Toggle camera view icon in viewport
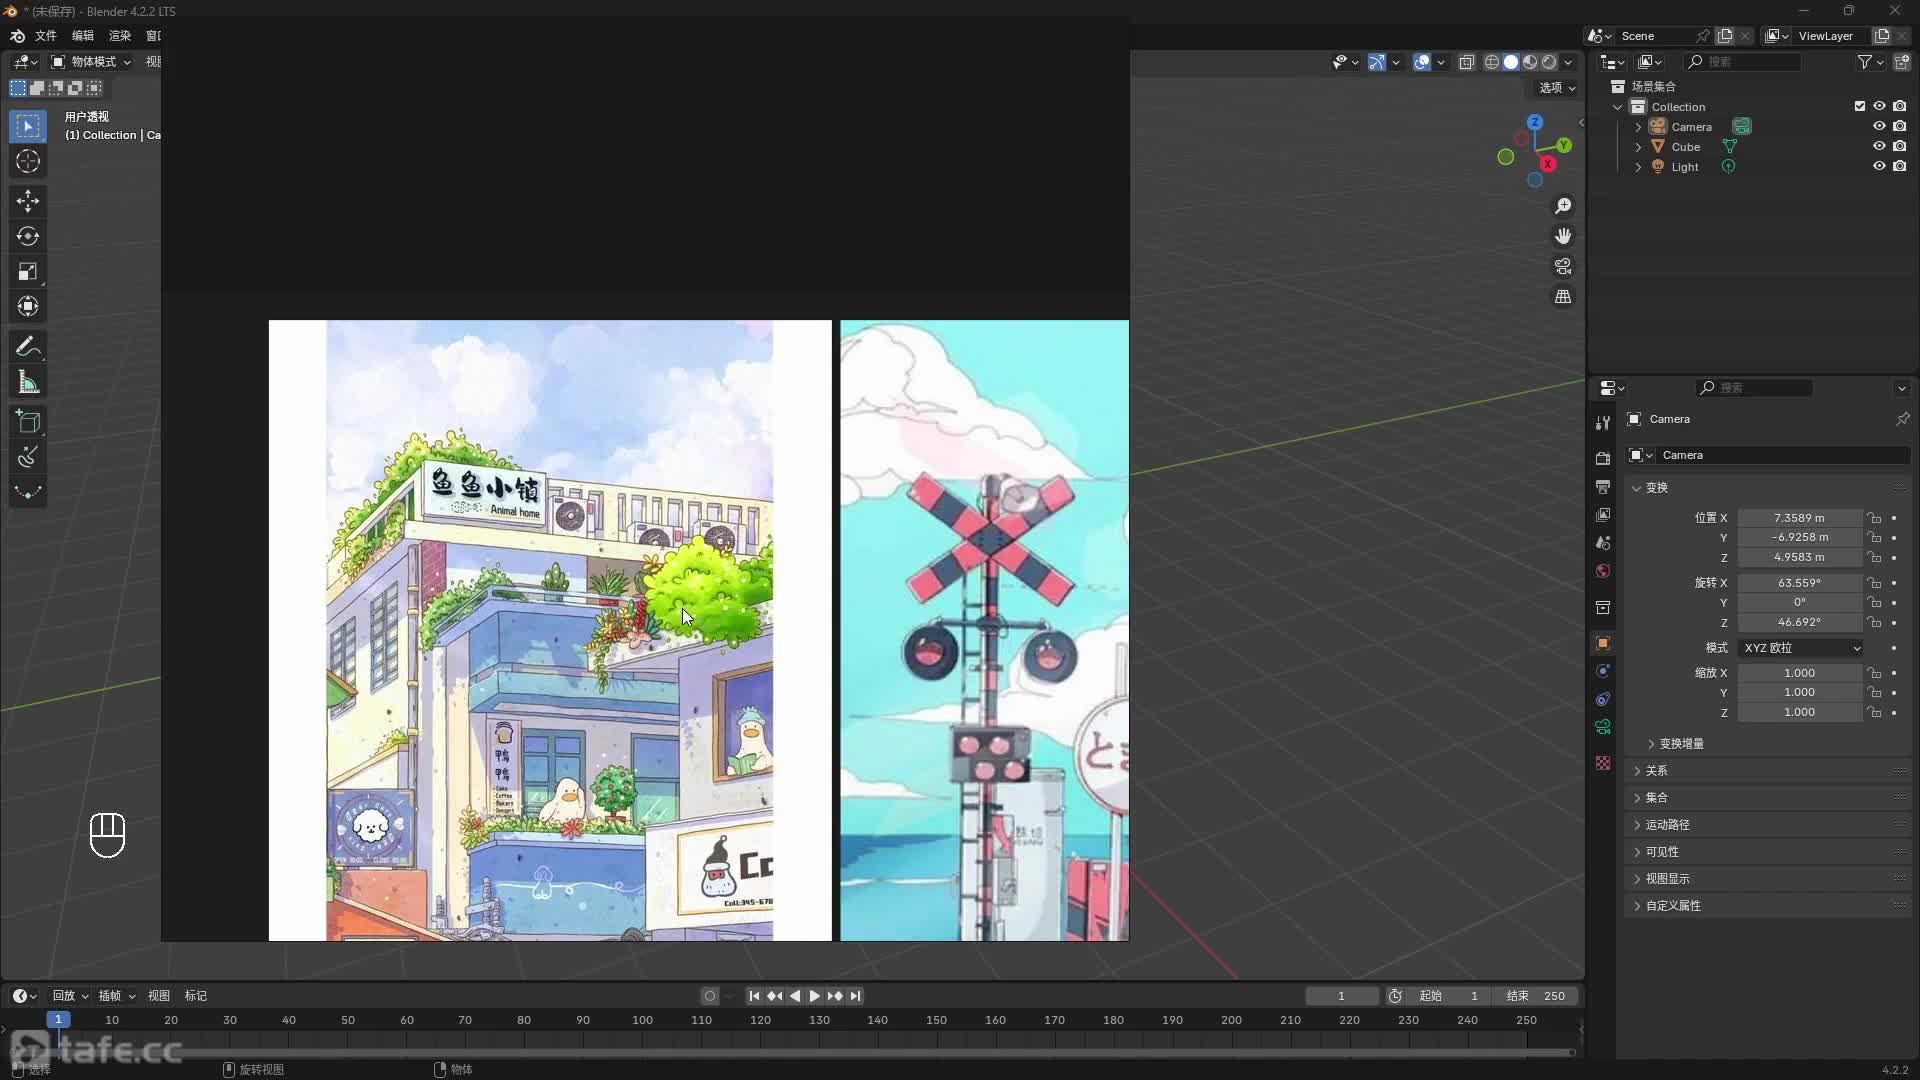1920x1080 pixels. [1563, 266]
